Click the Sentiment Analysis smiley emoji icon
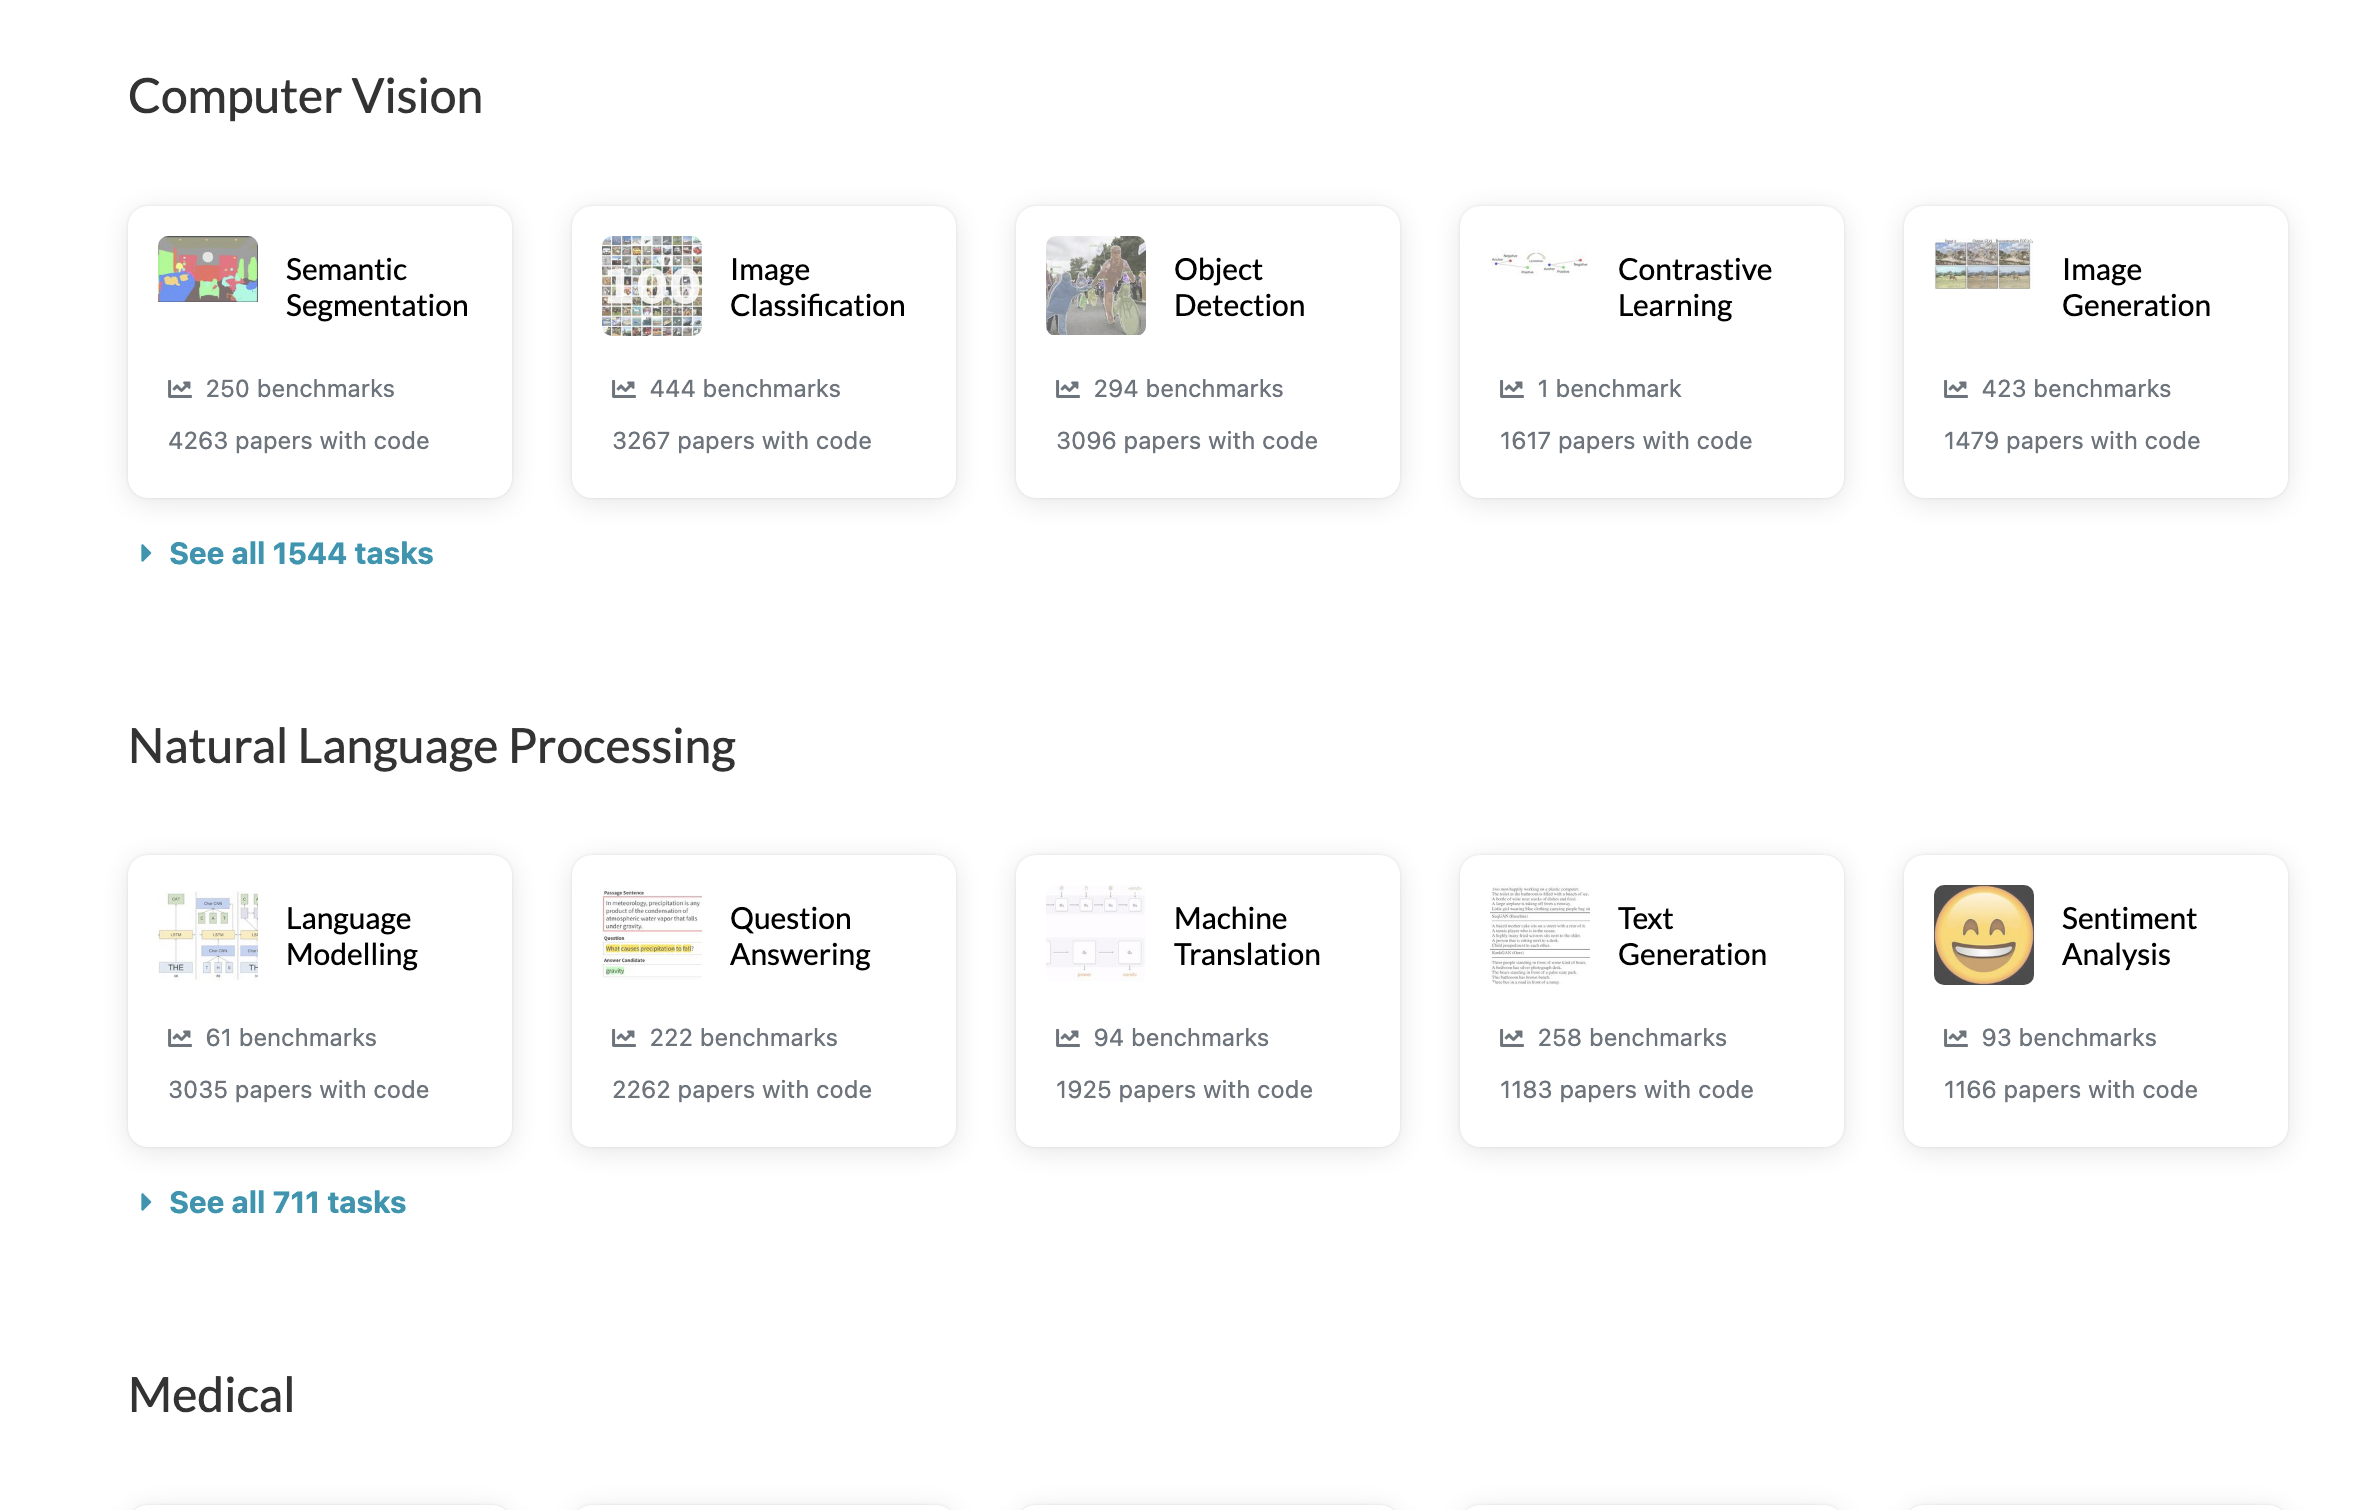2356x1510 pixels. (x=1984, y=935)
